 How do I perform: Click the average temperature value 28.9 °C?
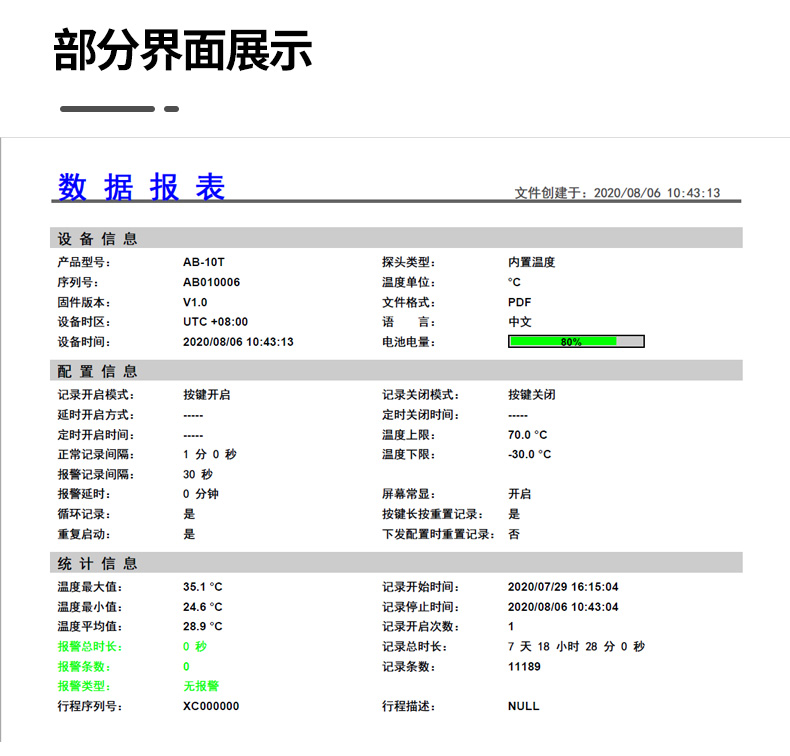(203, 627)
